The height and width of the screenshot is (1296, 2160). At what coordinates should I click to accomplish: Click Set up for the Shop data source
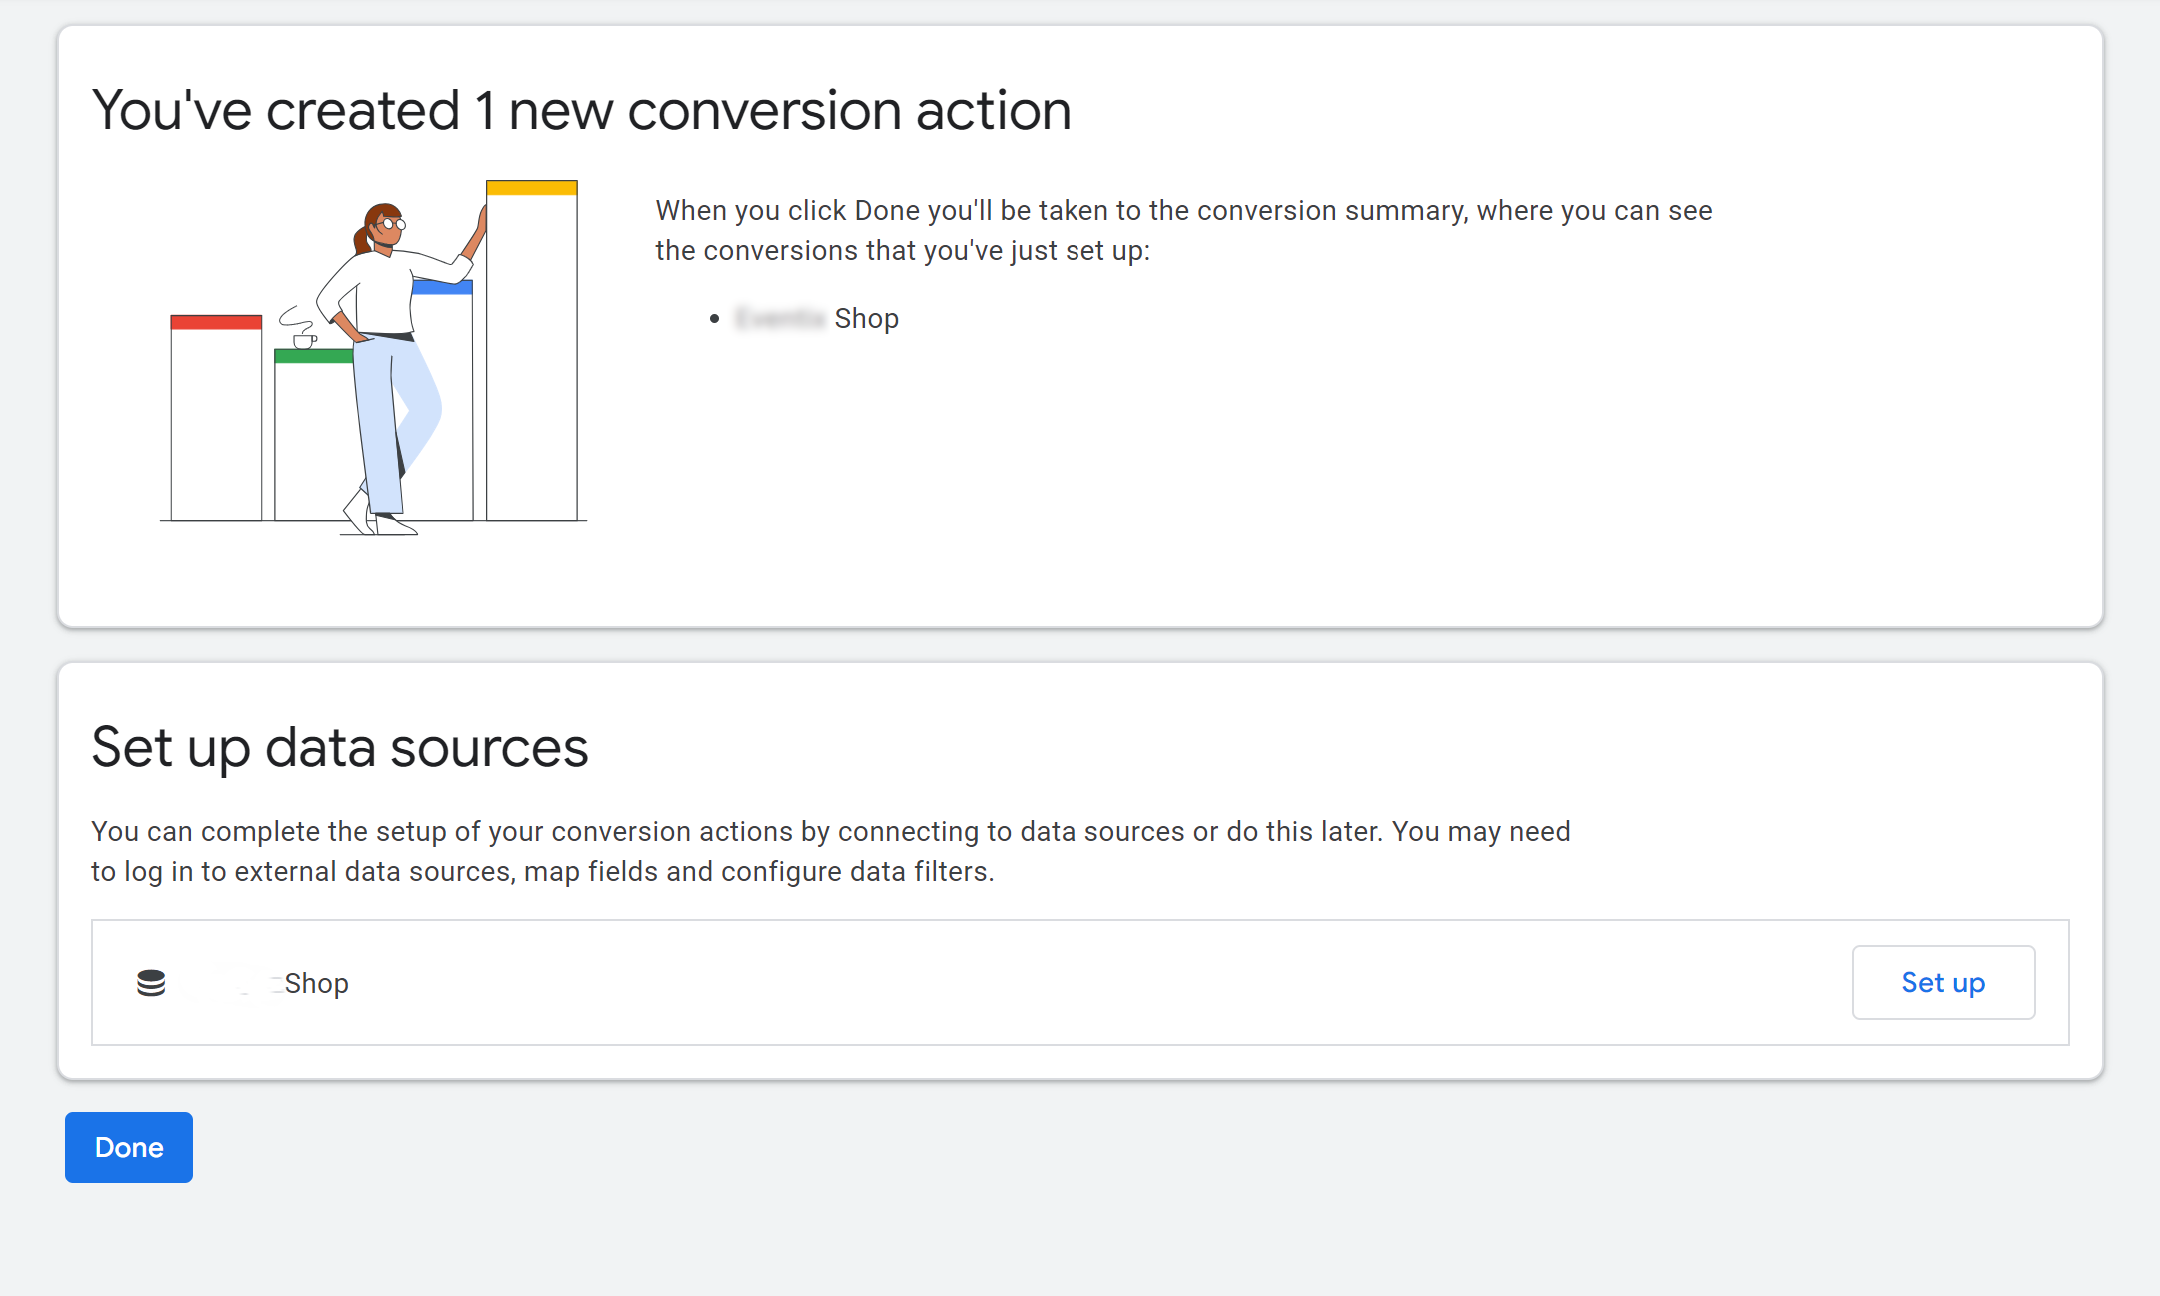click(1943, 982)
